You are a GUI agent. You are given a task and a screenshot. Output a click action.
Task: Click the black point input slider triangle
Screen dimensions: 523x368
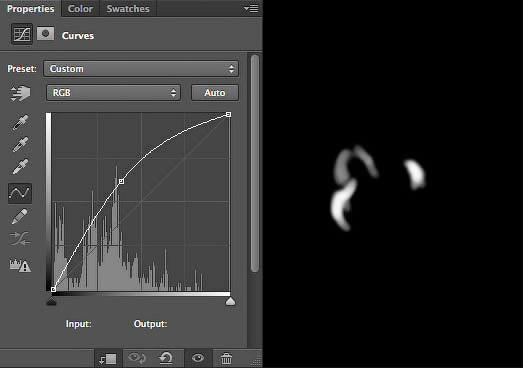click(51, 302)
